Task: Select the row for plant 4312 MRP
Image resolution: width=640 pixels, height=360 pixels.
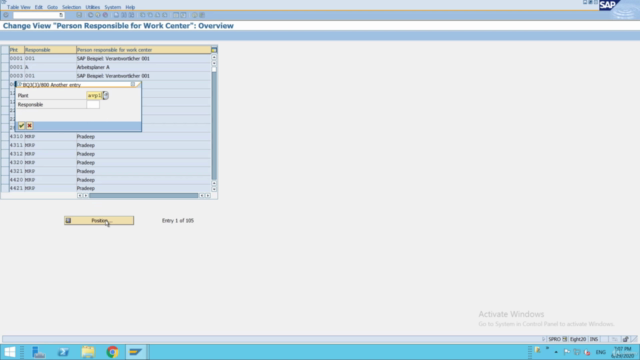Action: tap(5, 154)
